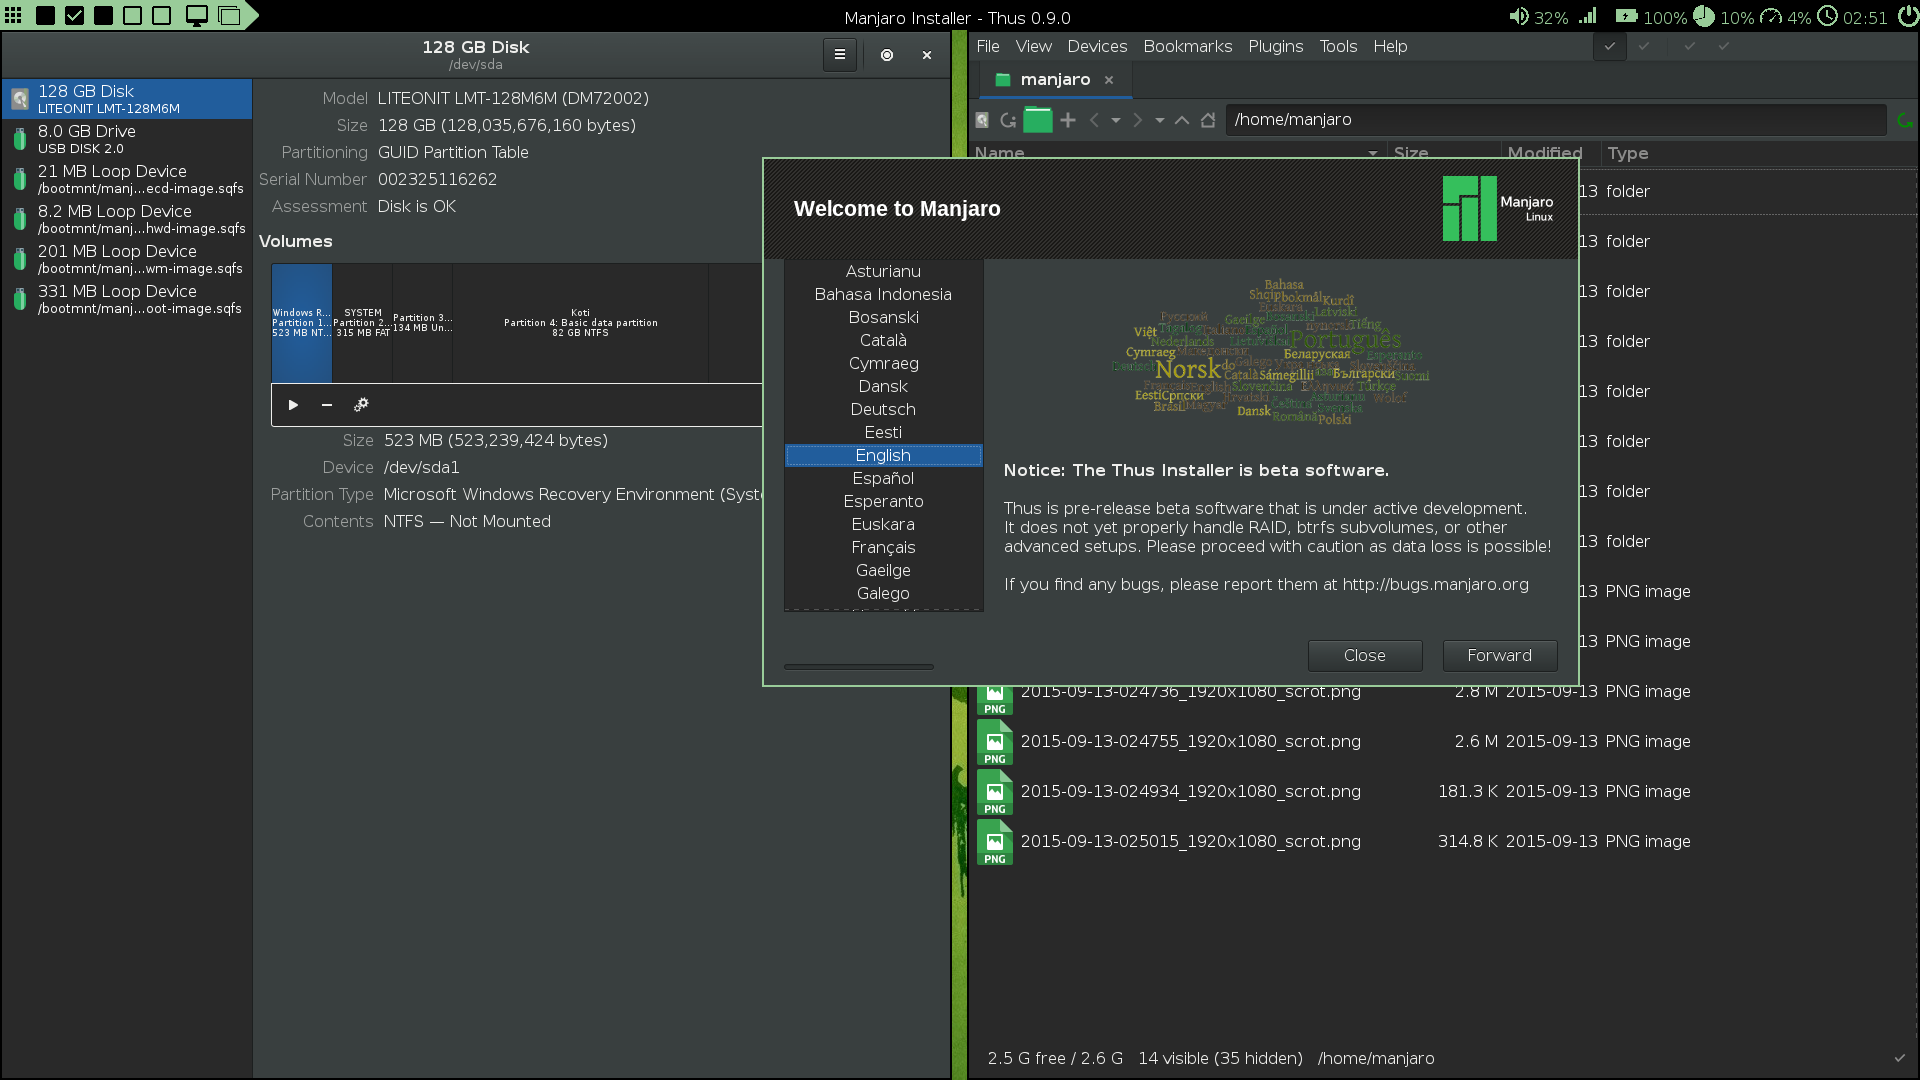Click the hamburger menu icon in disk manager

tap(840, 54)
